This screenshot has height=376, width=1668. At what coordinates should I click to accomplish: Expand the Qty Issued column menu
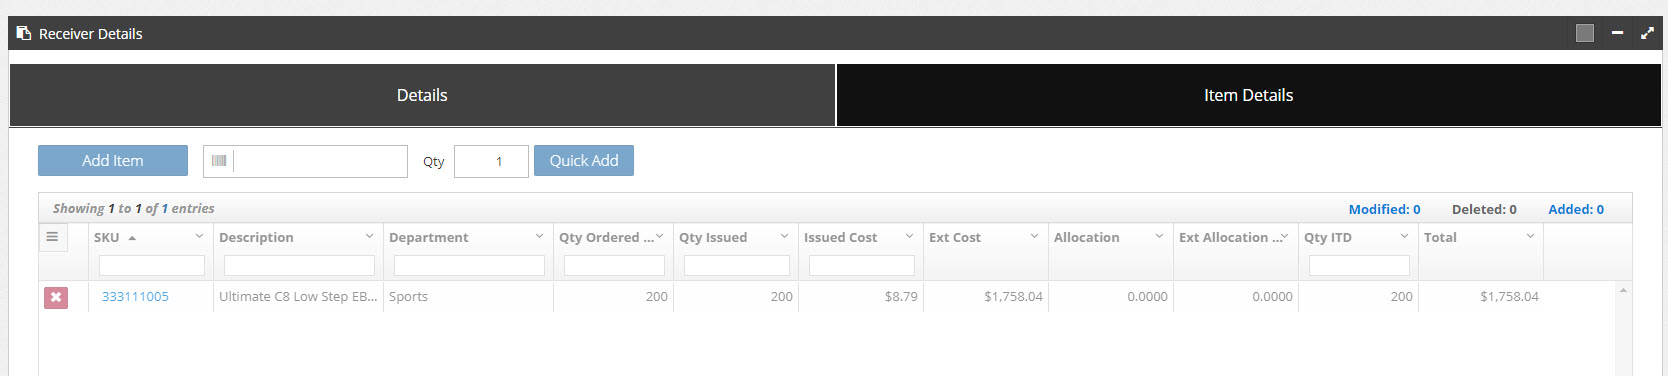point(784,237)
